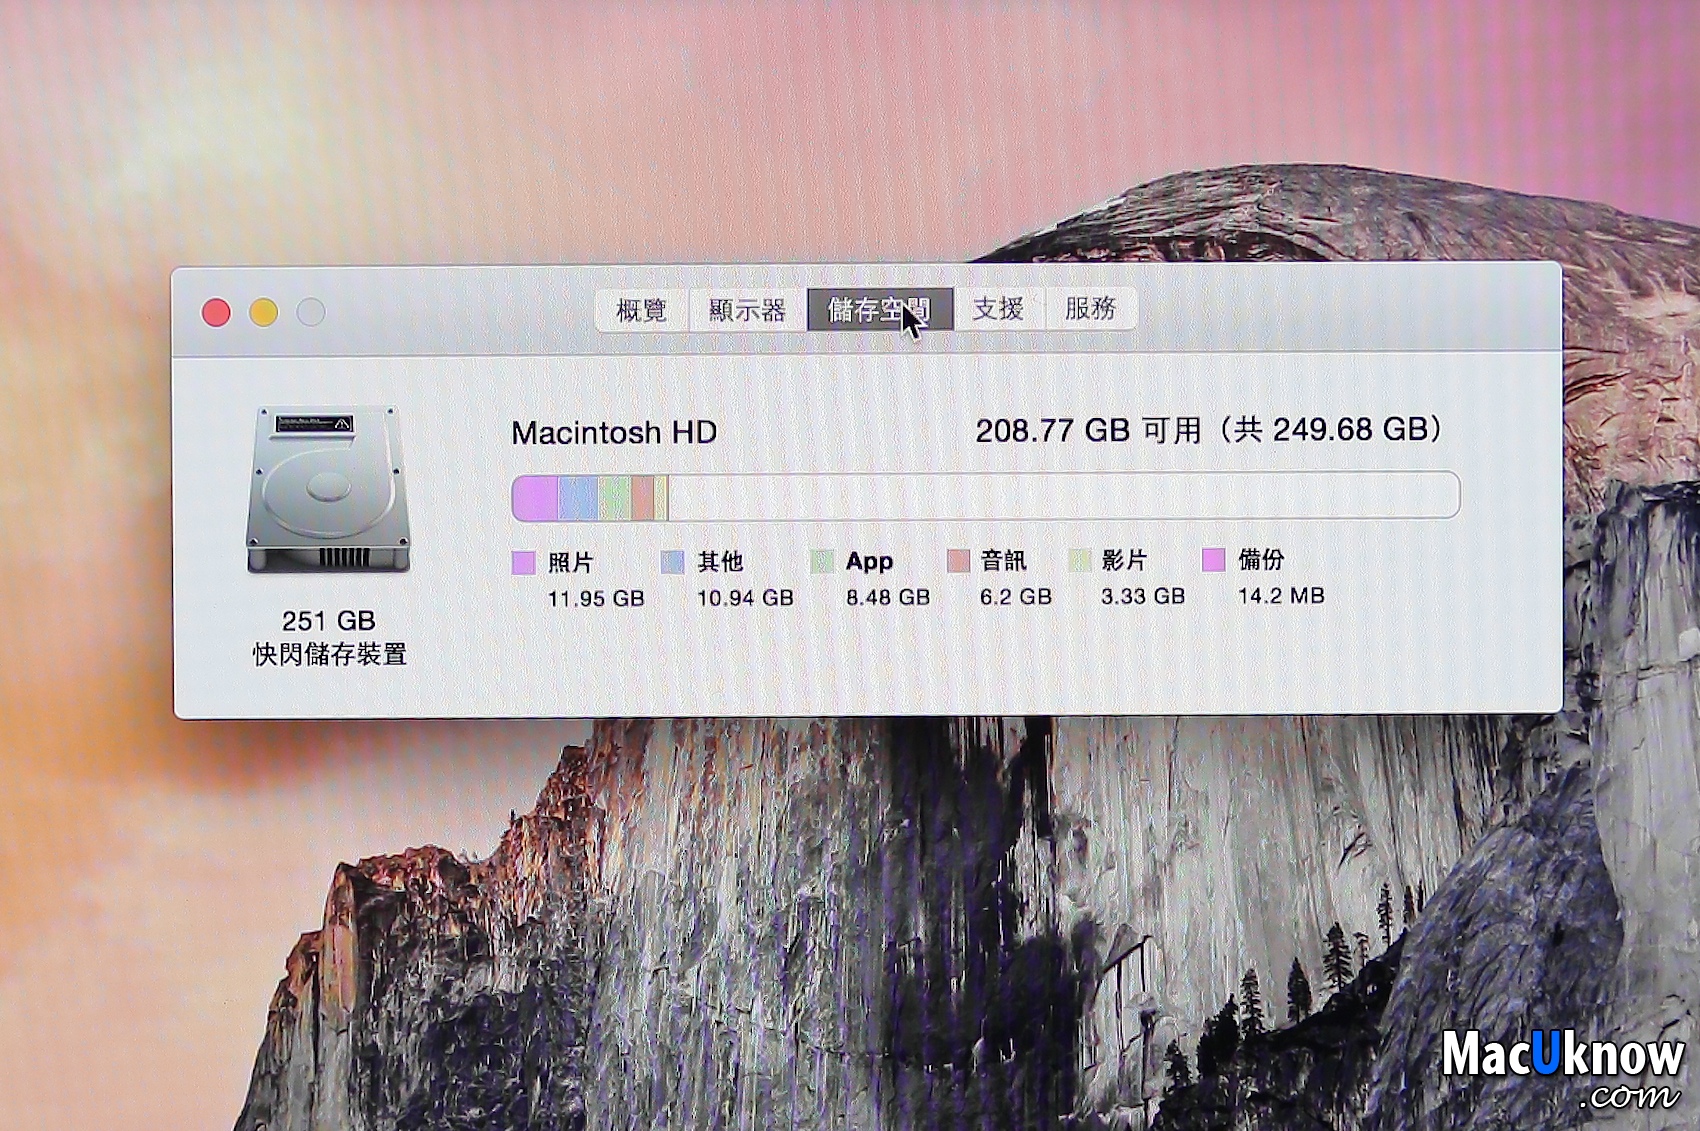Click the purple photos segment in storage bar

click(x=535, y=497)
